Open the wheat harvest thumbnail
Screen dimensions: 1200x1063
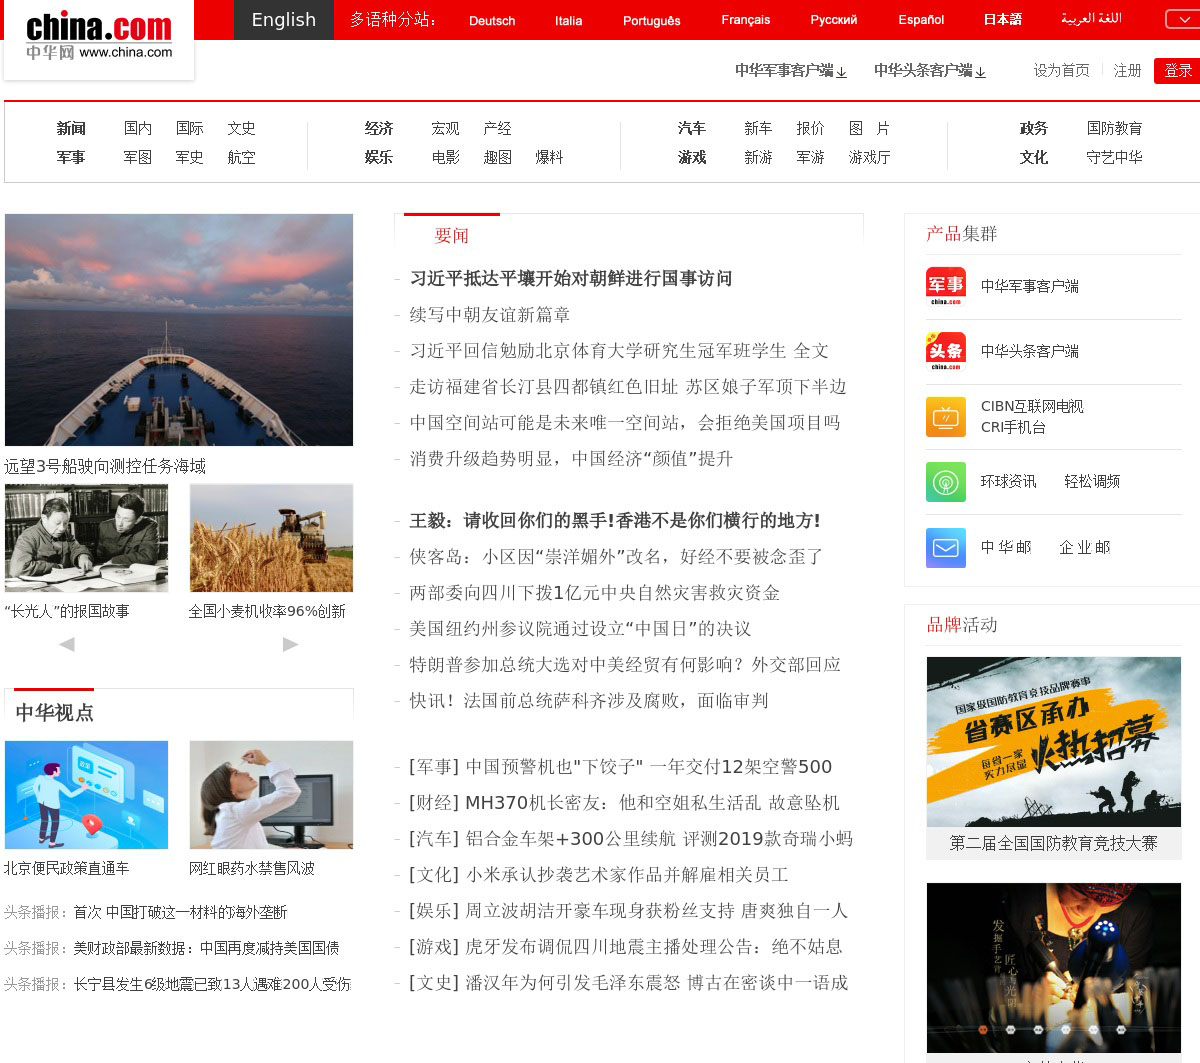(271, 538)
